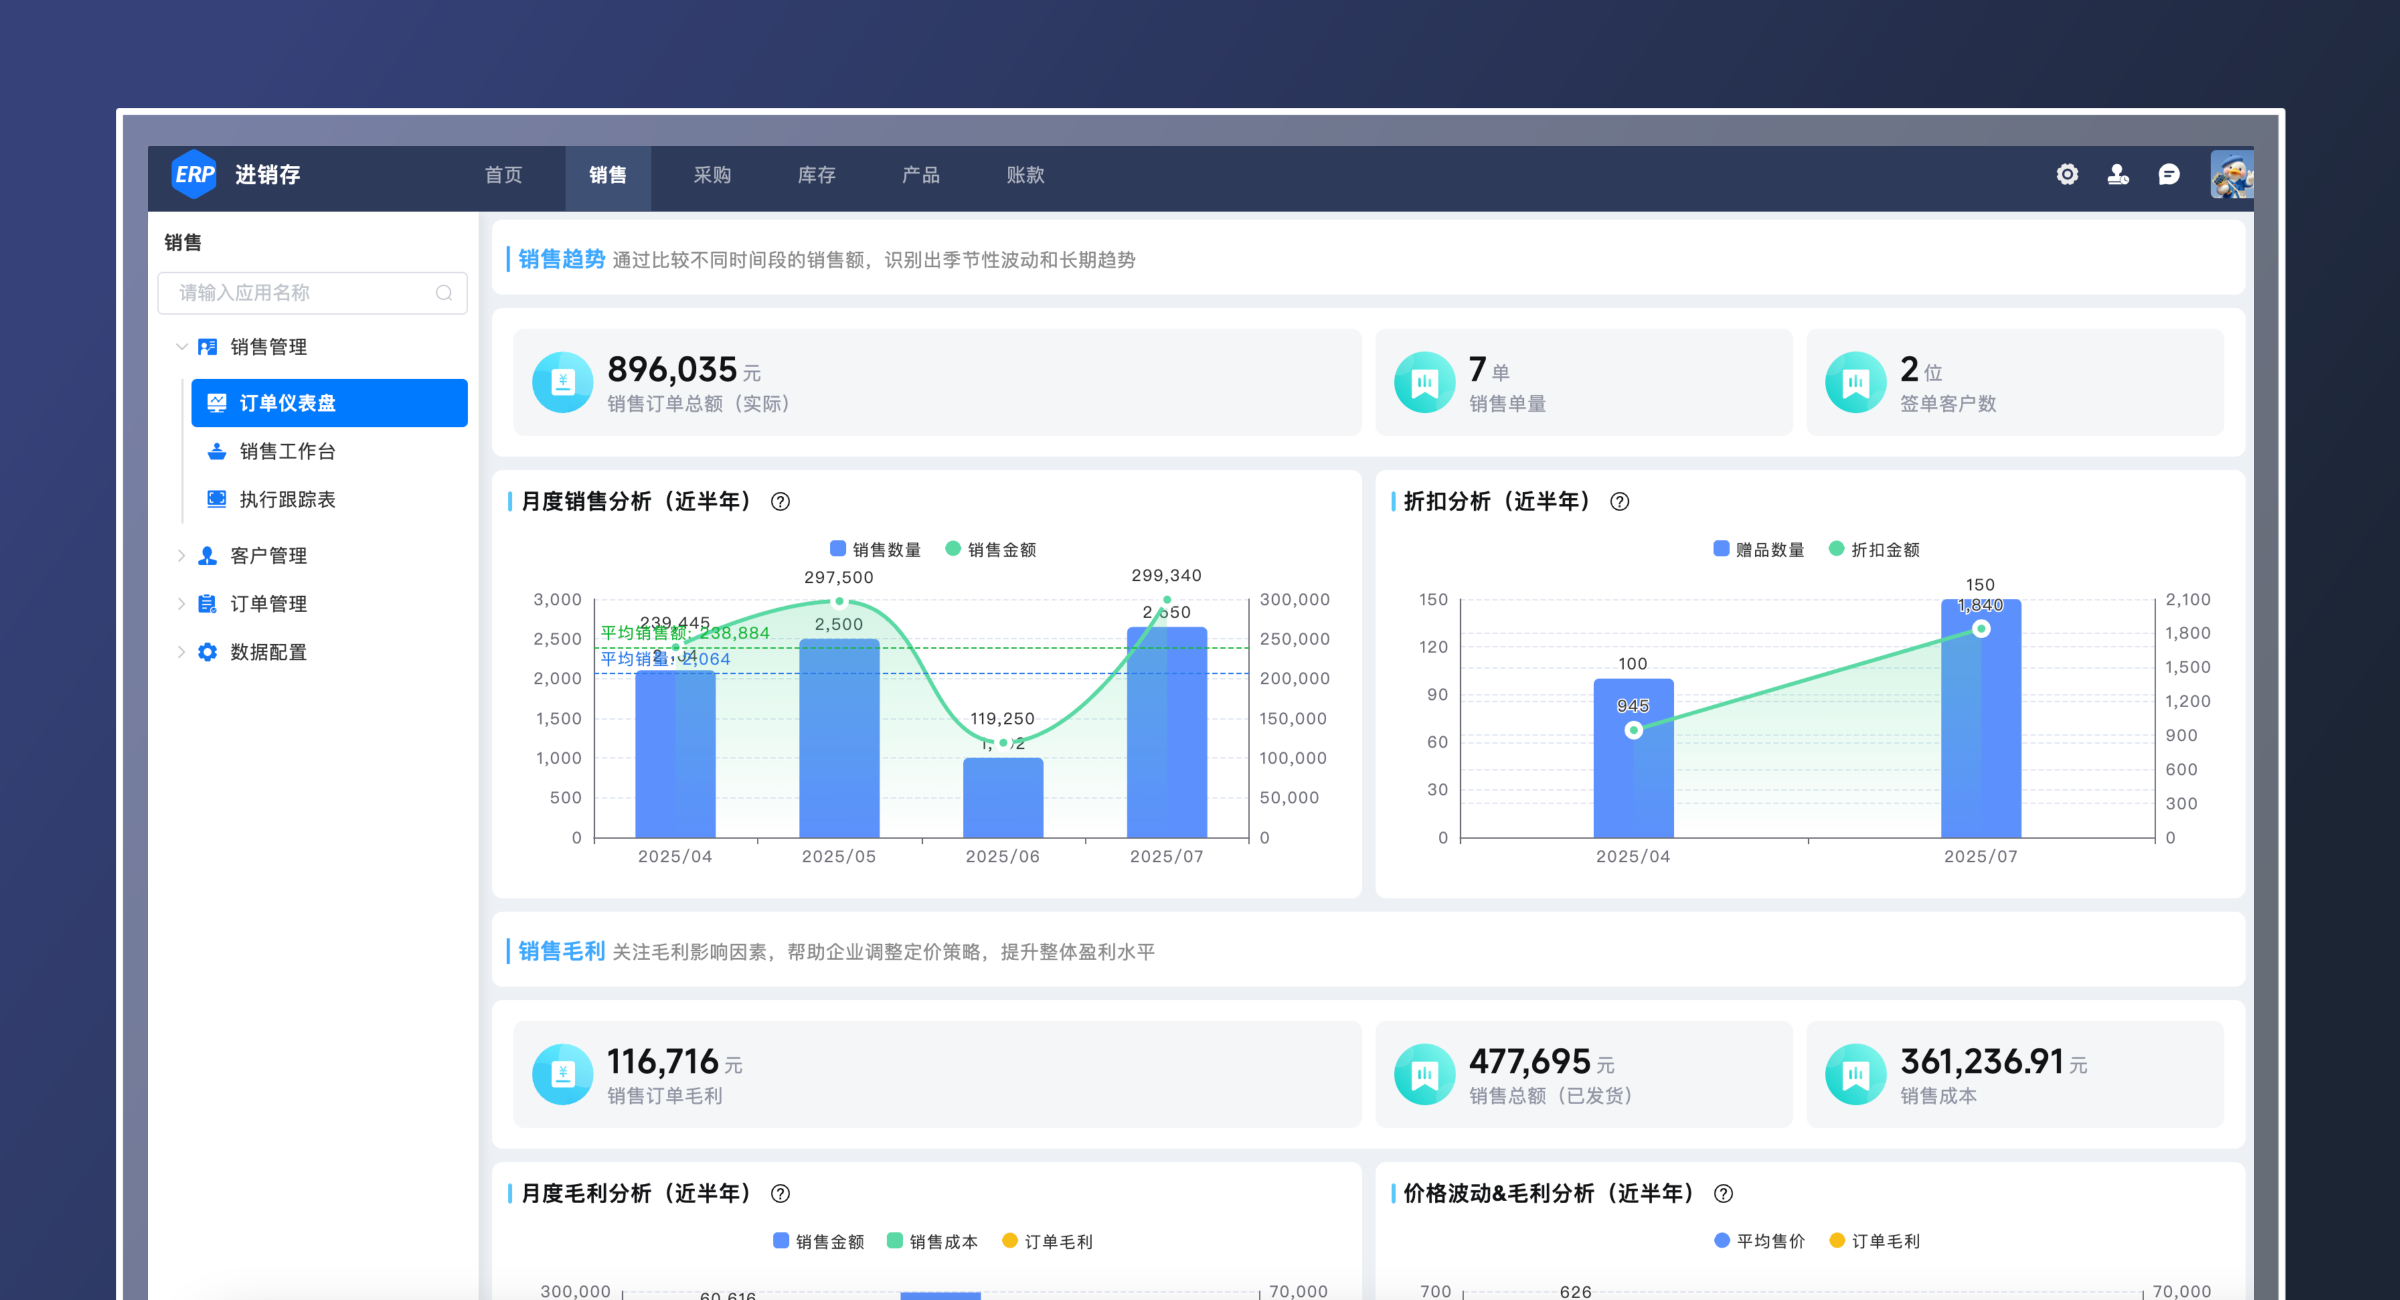2400x1300 pixels.
Task: Click the user account icon in header
Action: (2118, 175)
